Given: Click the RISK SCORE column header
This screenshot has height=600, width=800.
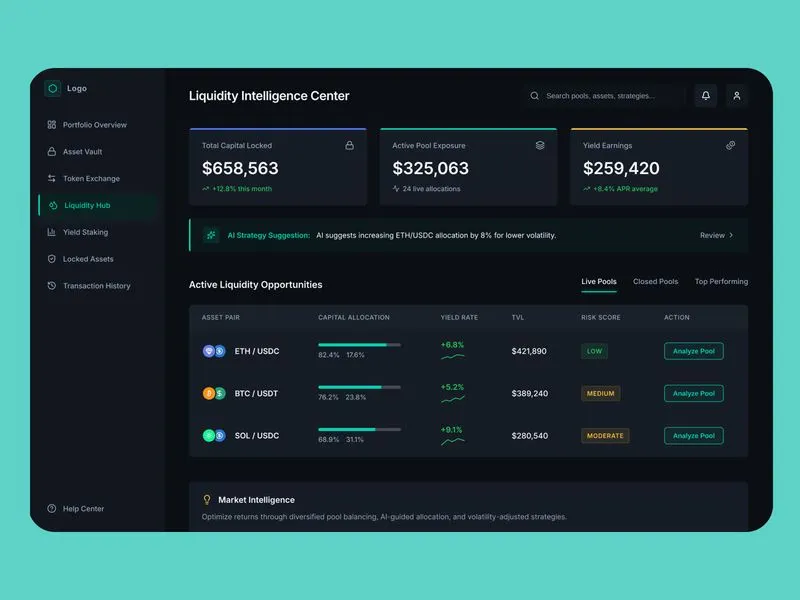Looking at the screenshot, I should click(601, 317).
